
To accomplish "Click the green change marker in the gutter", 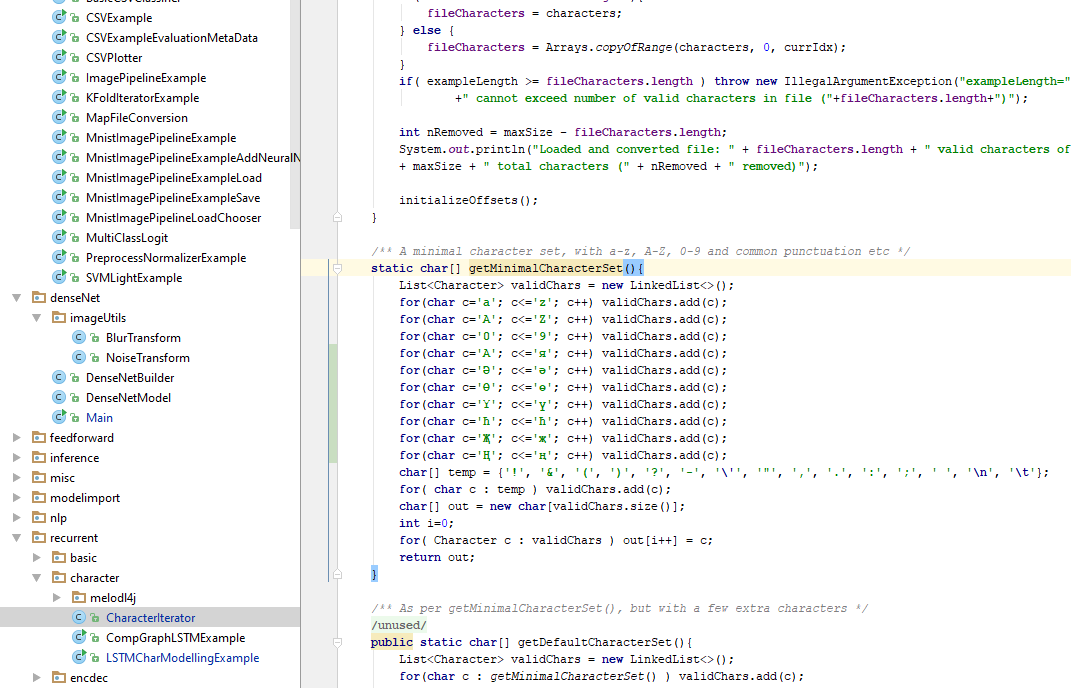I will coord(333,404).
